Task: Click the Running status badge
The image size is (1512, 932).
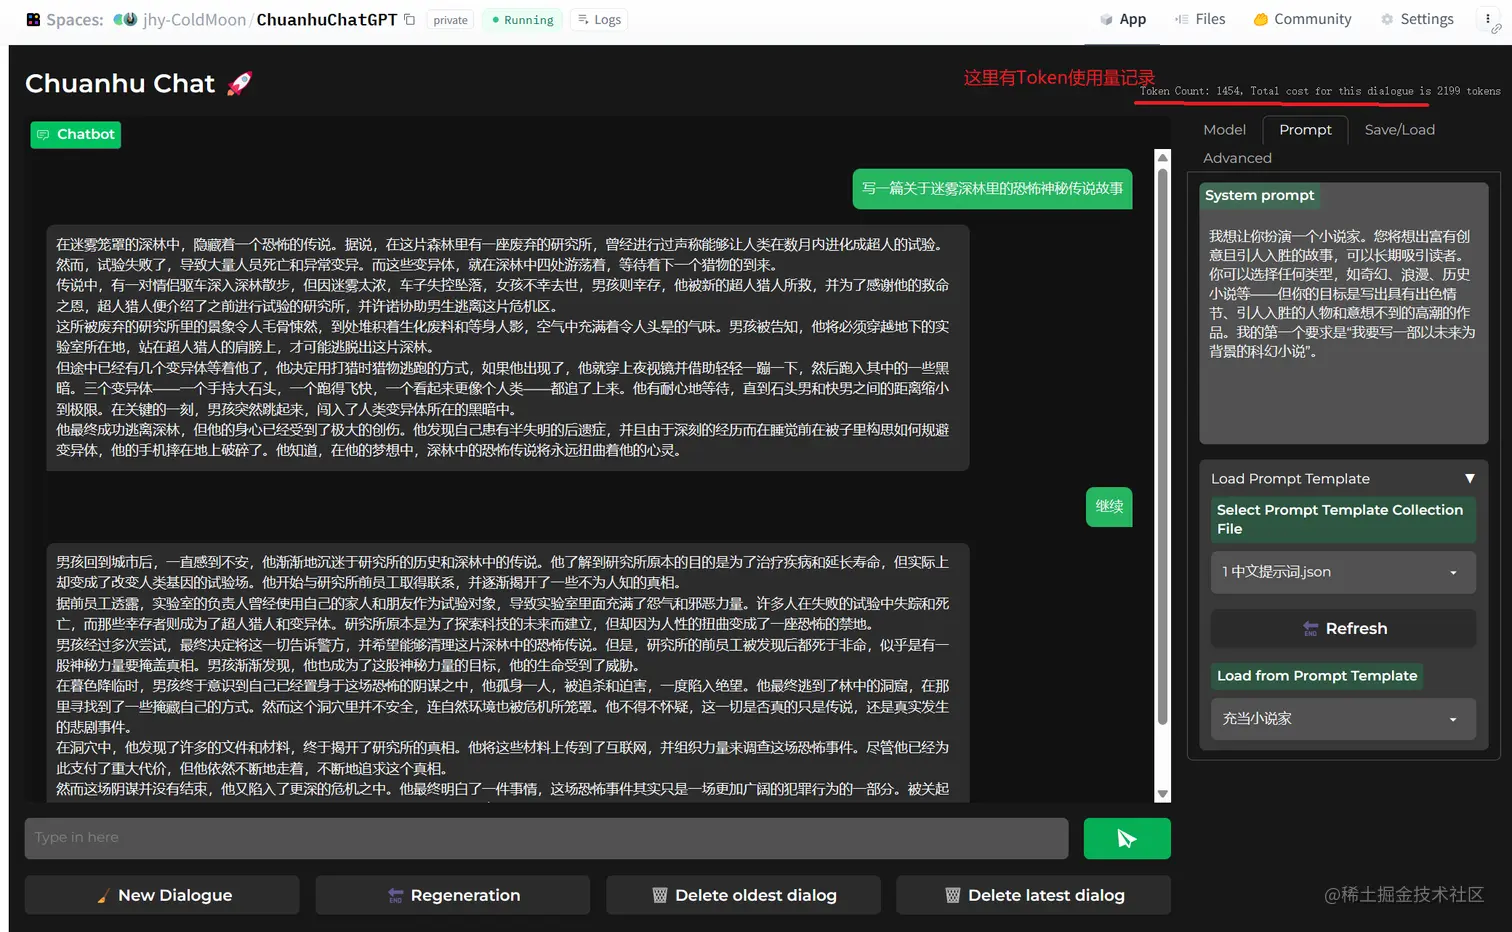Action: pyautogui.click(x=522, y=20)
